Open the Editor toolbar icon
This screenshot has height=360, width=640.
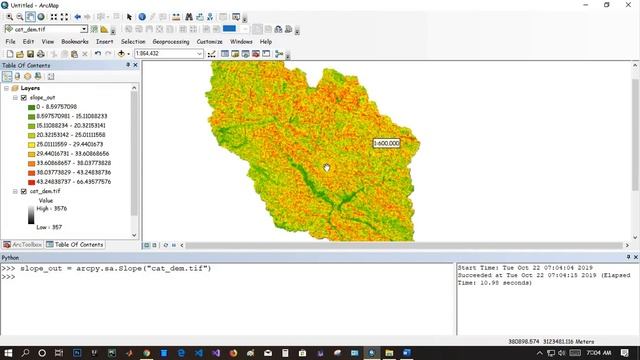(x=211, y=54)
